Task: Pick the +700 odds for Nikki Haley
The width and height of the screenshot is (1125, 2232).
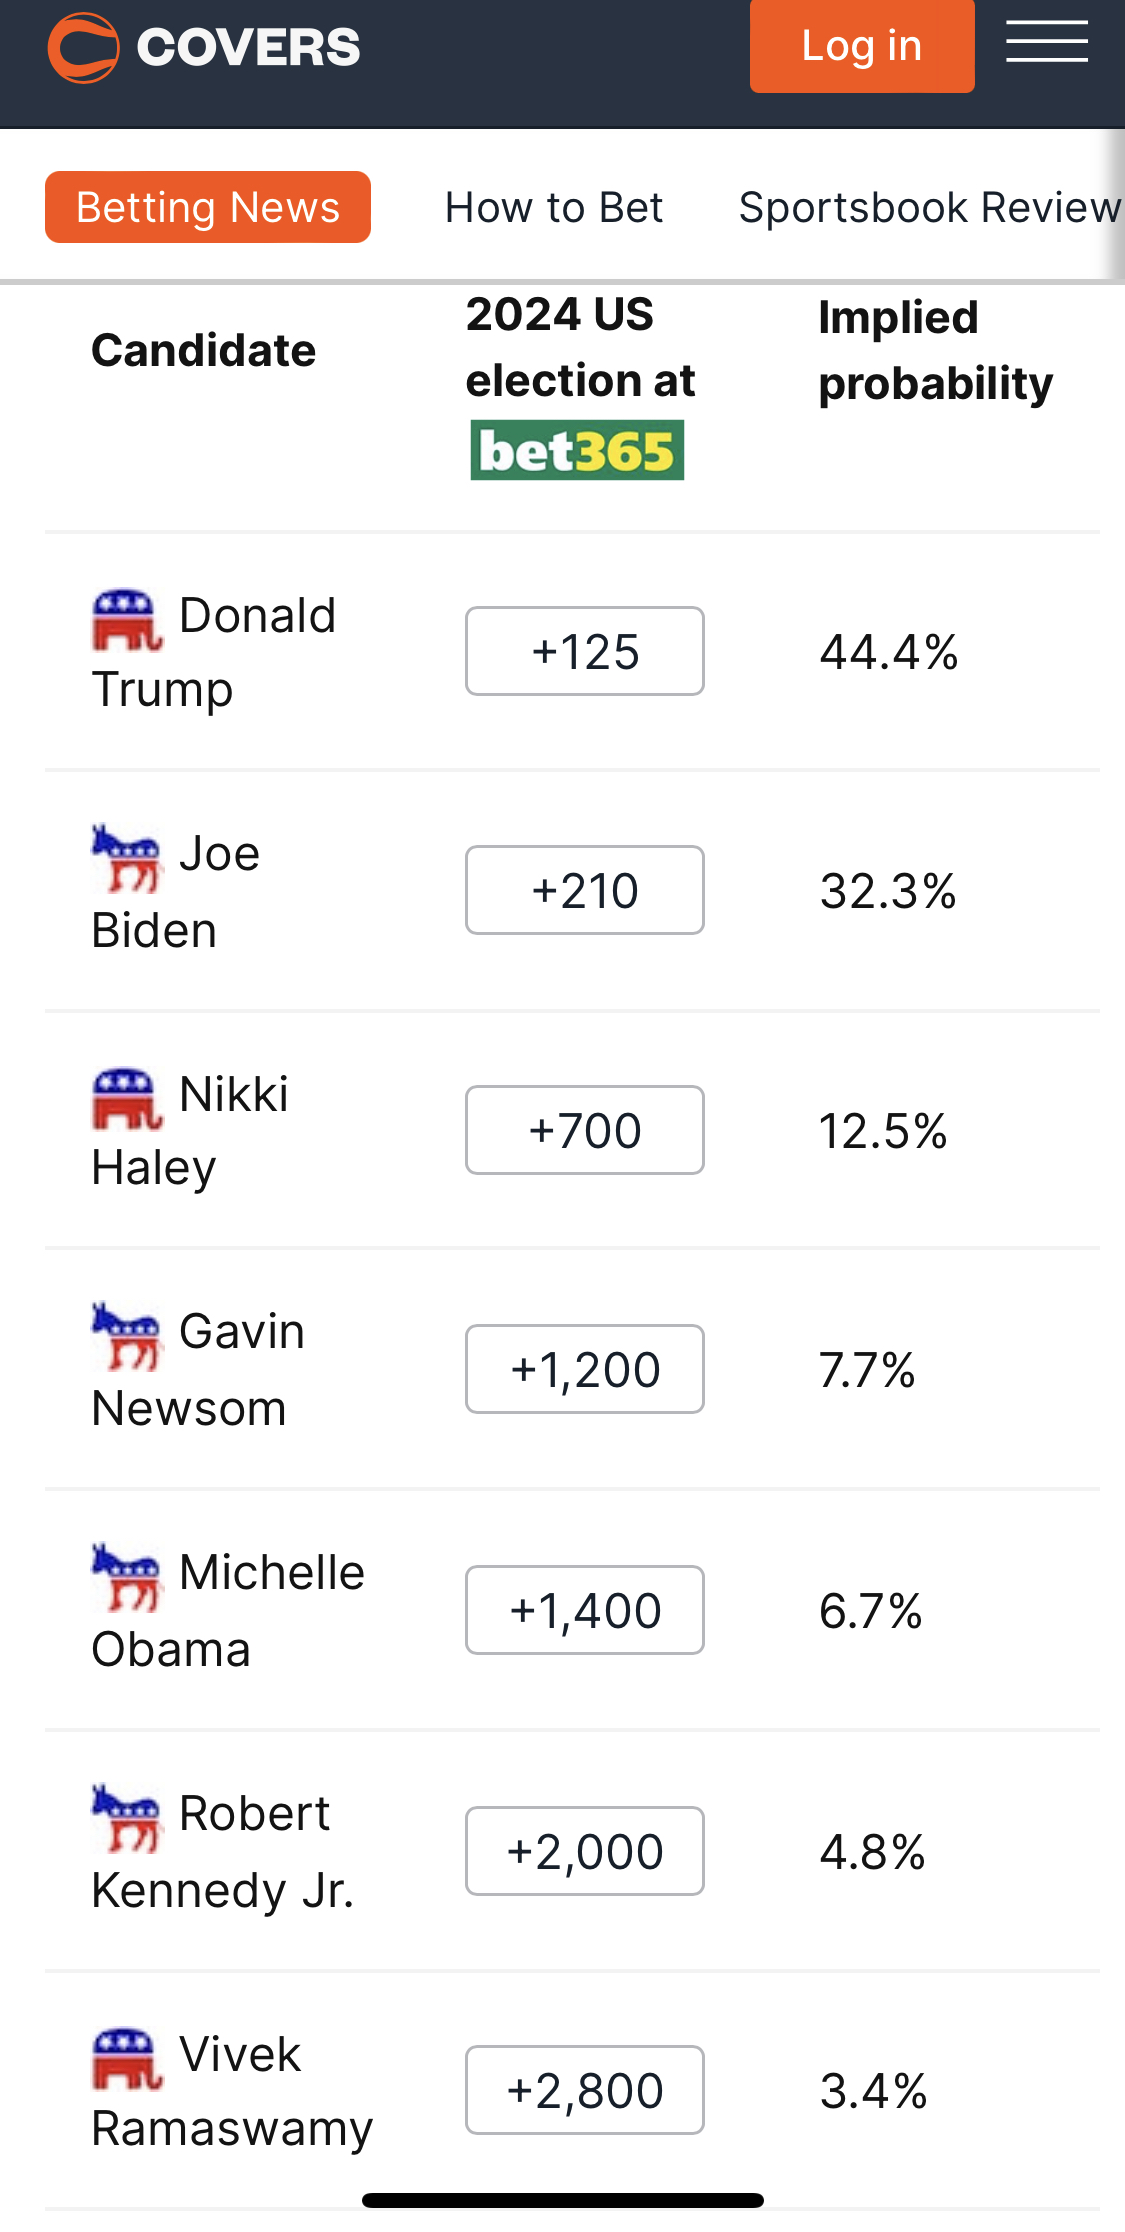Action: pos(585,1130)
